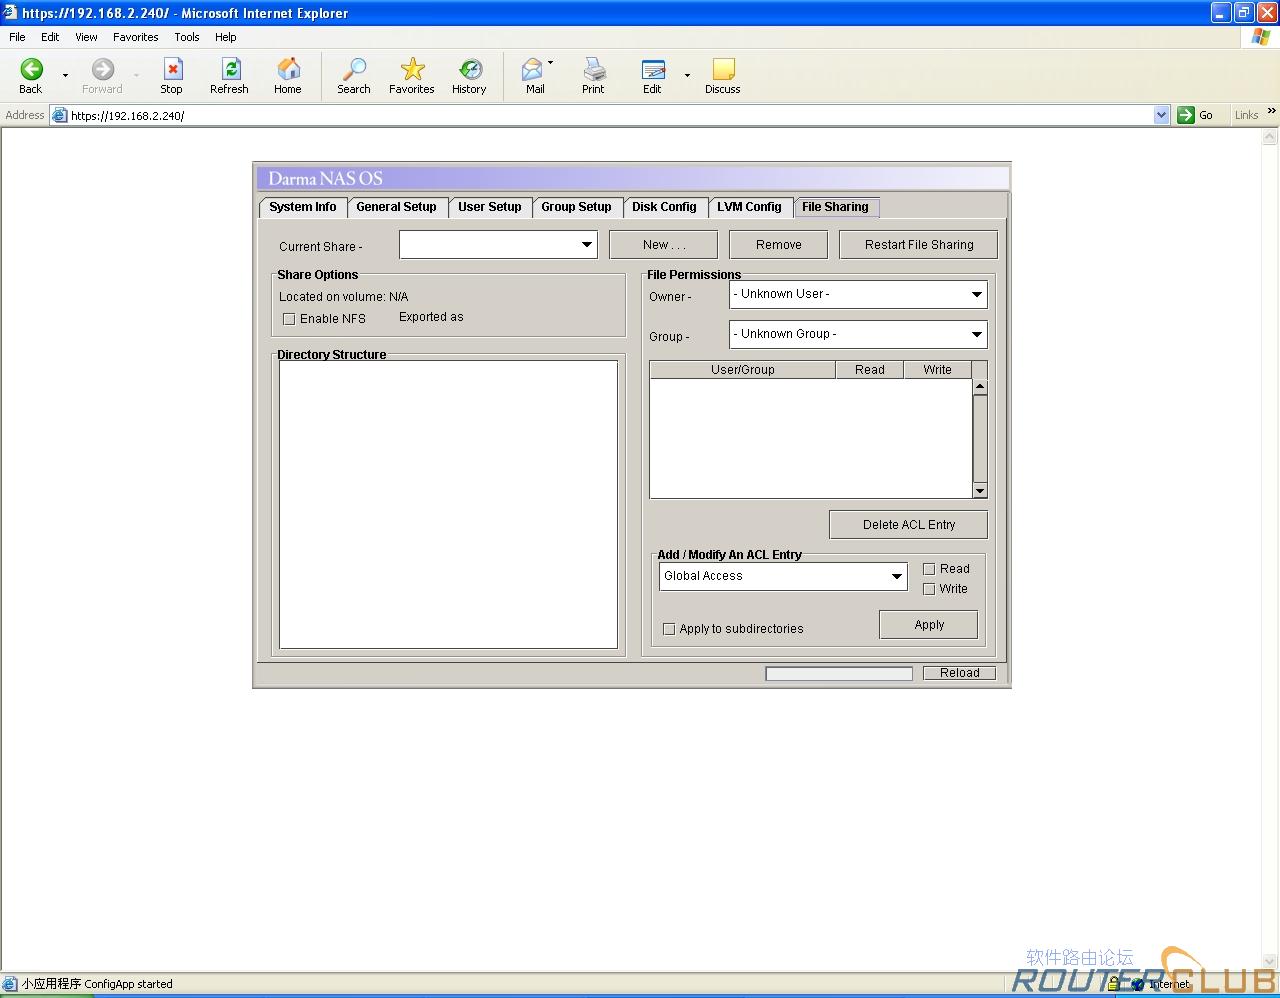The image size is (1280, 998).
Task: Tick the Read ACL checkbox
Action: pyautogui.click(x=929, y=569)
